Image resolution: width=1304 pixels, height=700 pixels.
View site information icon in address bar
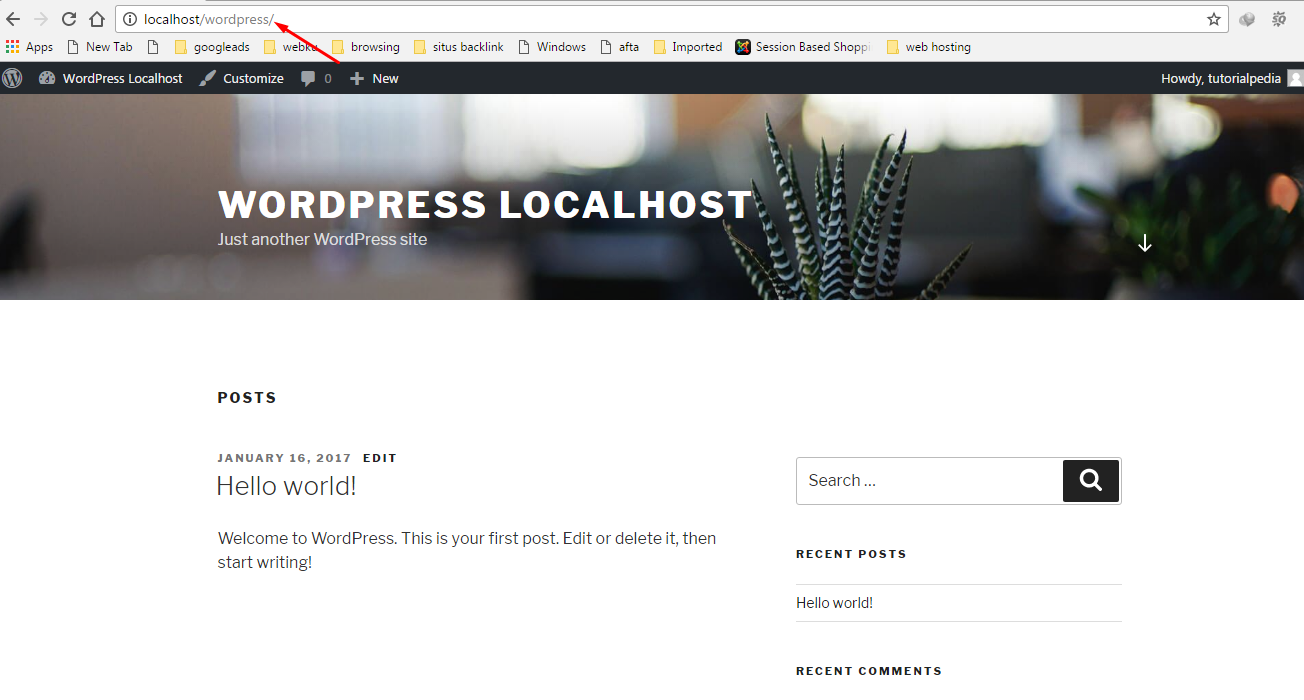[x=130, y=19]
